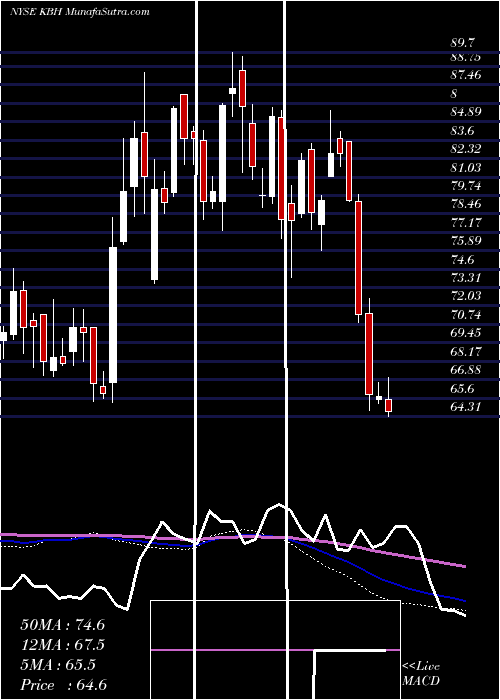500x700 pixels.
Task: Click the 84.89 price level label
Action: [x=466, y=112]
